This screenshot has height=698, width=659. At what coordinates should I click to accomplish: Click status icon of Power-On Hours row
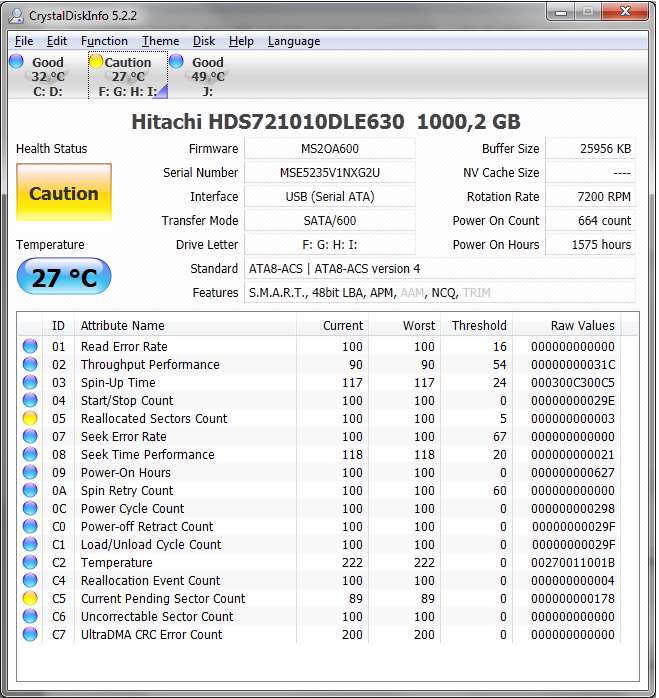pos(30,472)
